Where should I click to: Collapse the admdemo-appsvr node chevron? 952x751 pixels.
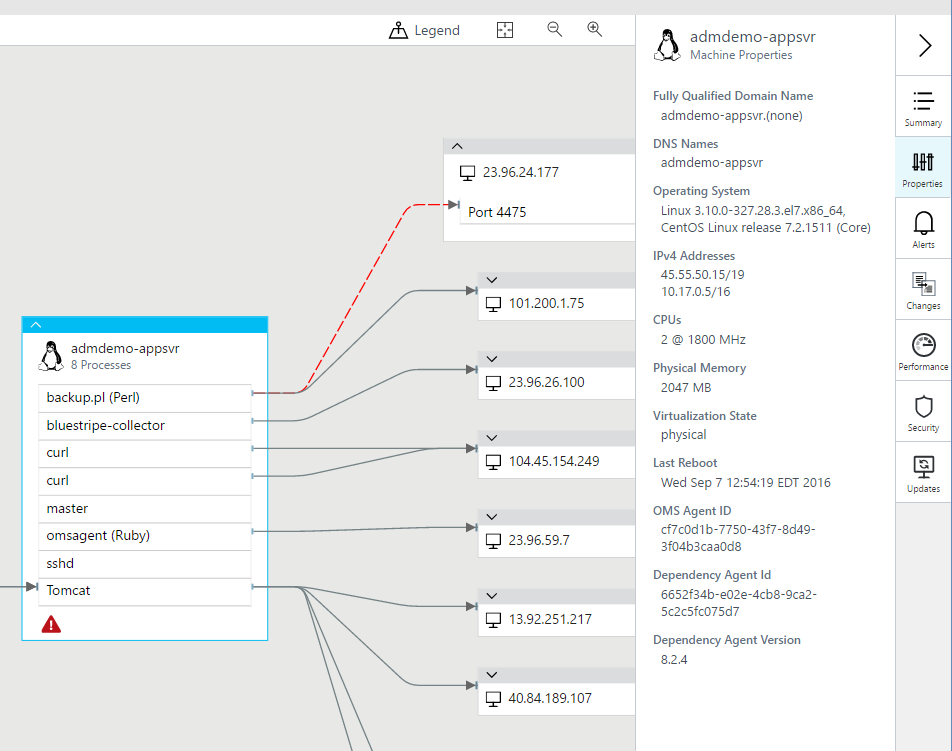coord(36,324)
